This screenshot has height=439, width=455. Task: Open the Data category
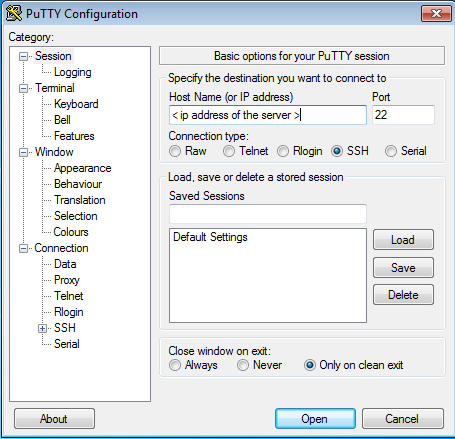point(65,264)
